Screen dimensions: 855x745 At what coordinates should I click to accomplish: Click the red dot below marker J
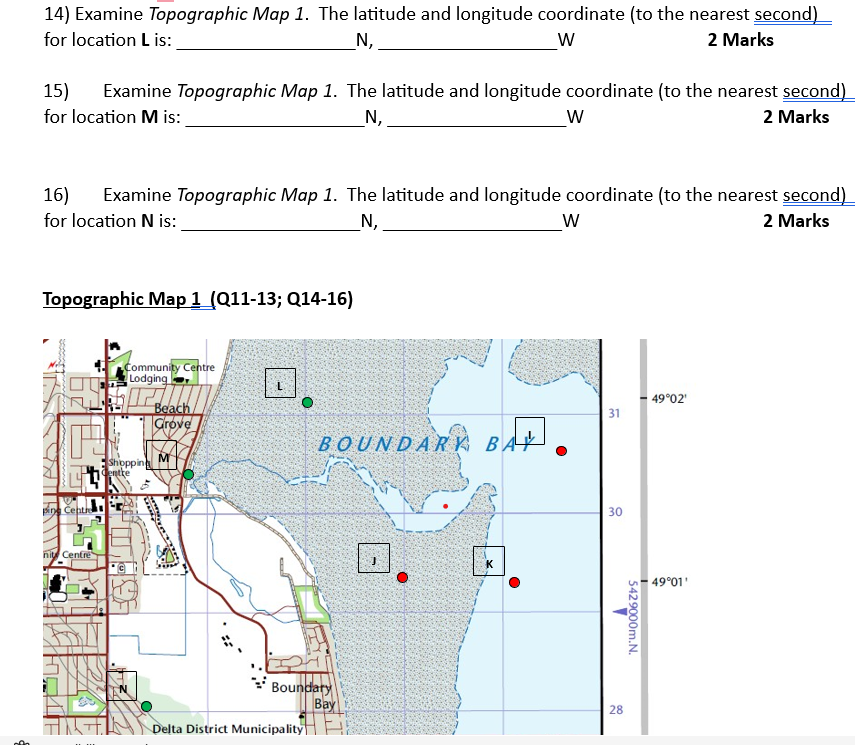pyautogui.click(x=402, y=577)
